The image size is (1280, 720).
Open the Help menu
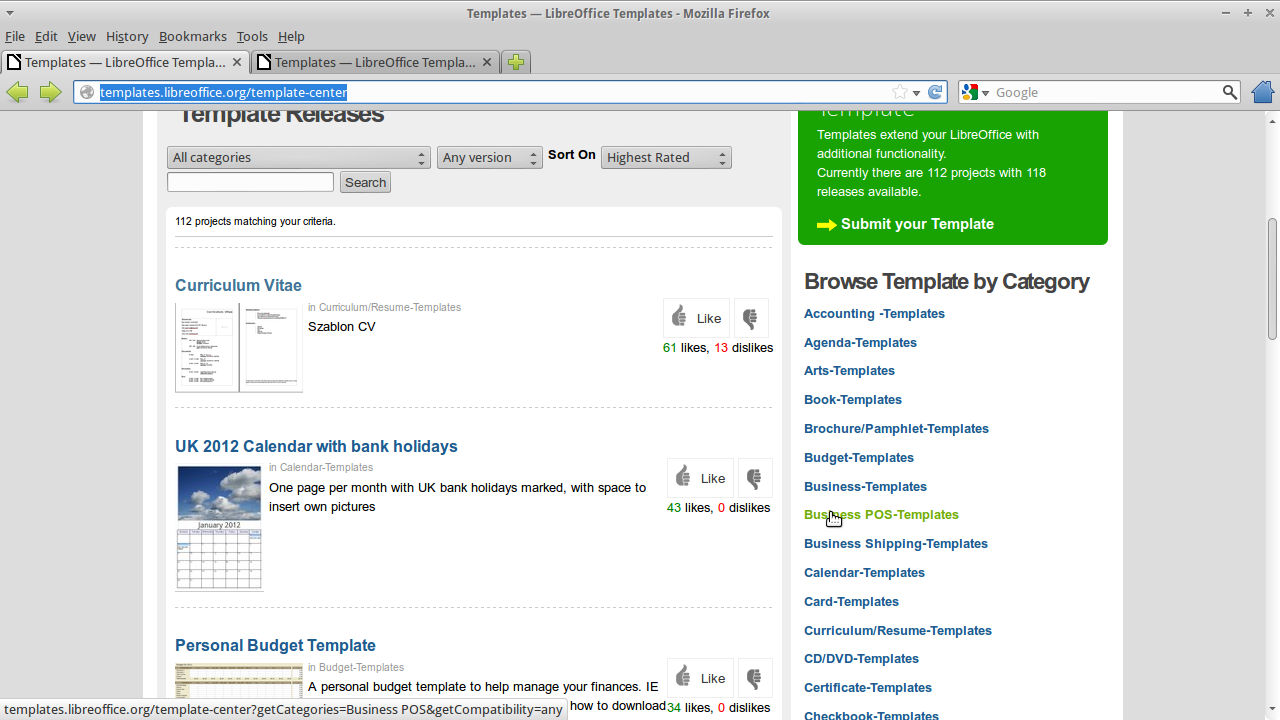[x=291, y=36]
